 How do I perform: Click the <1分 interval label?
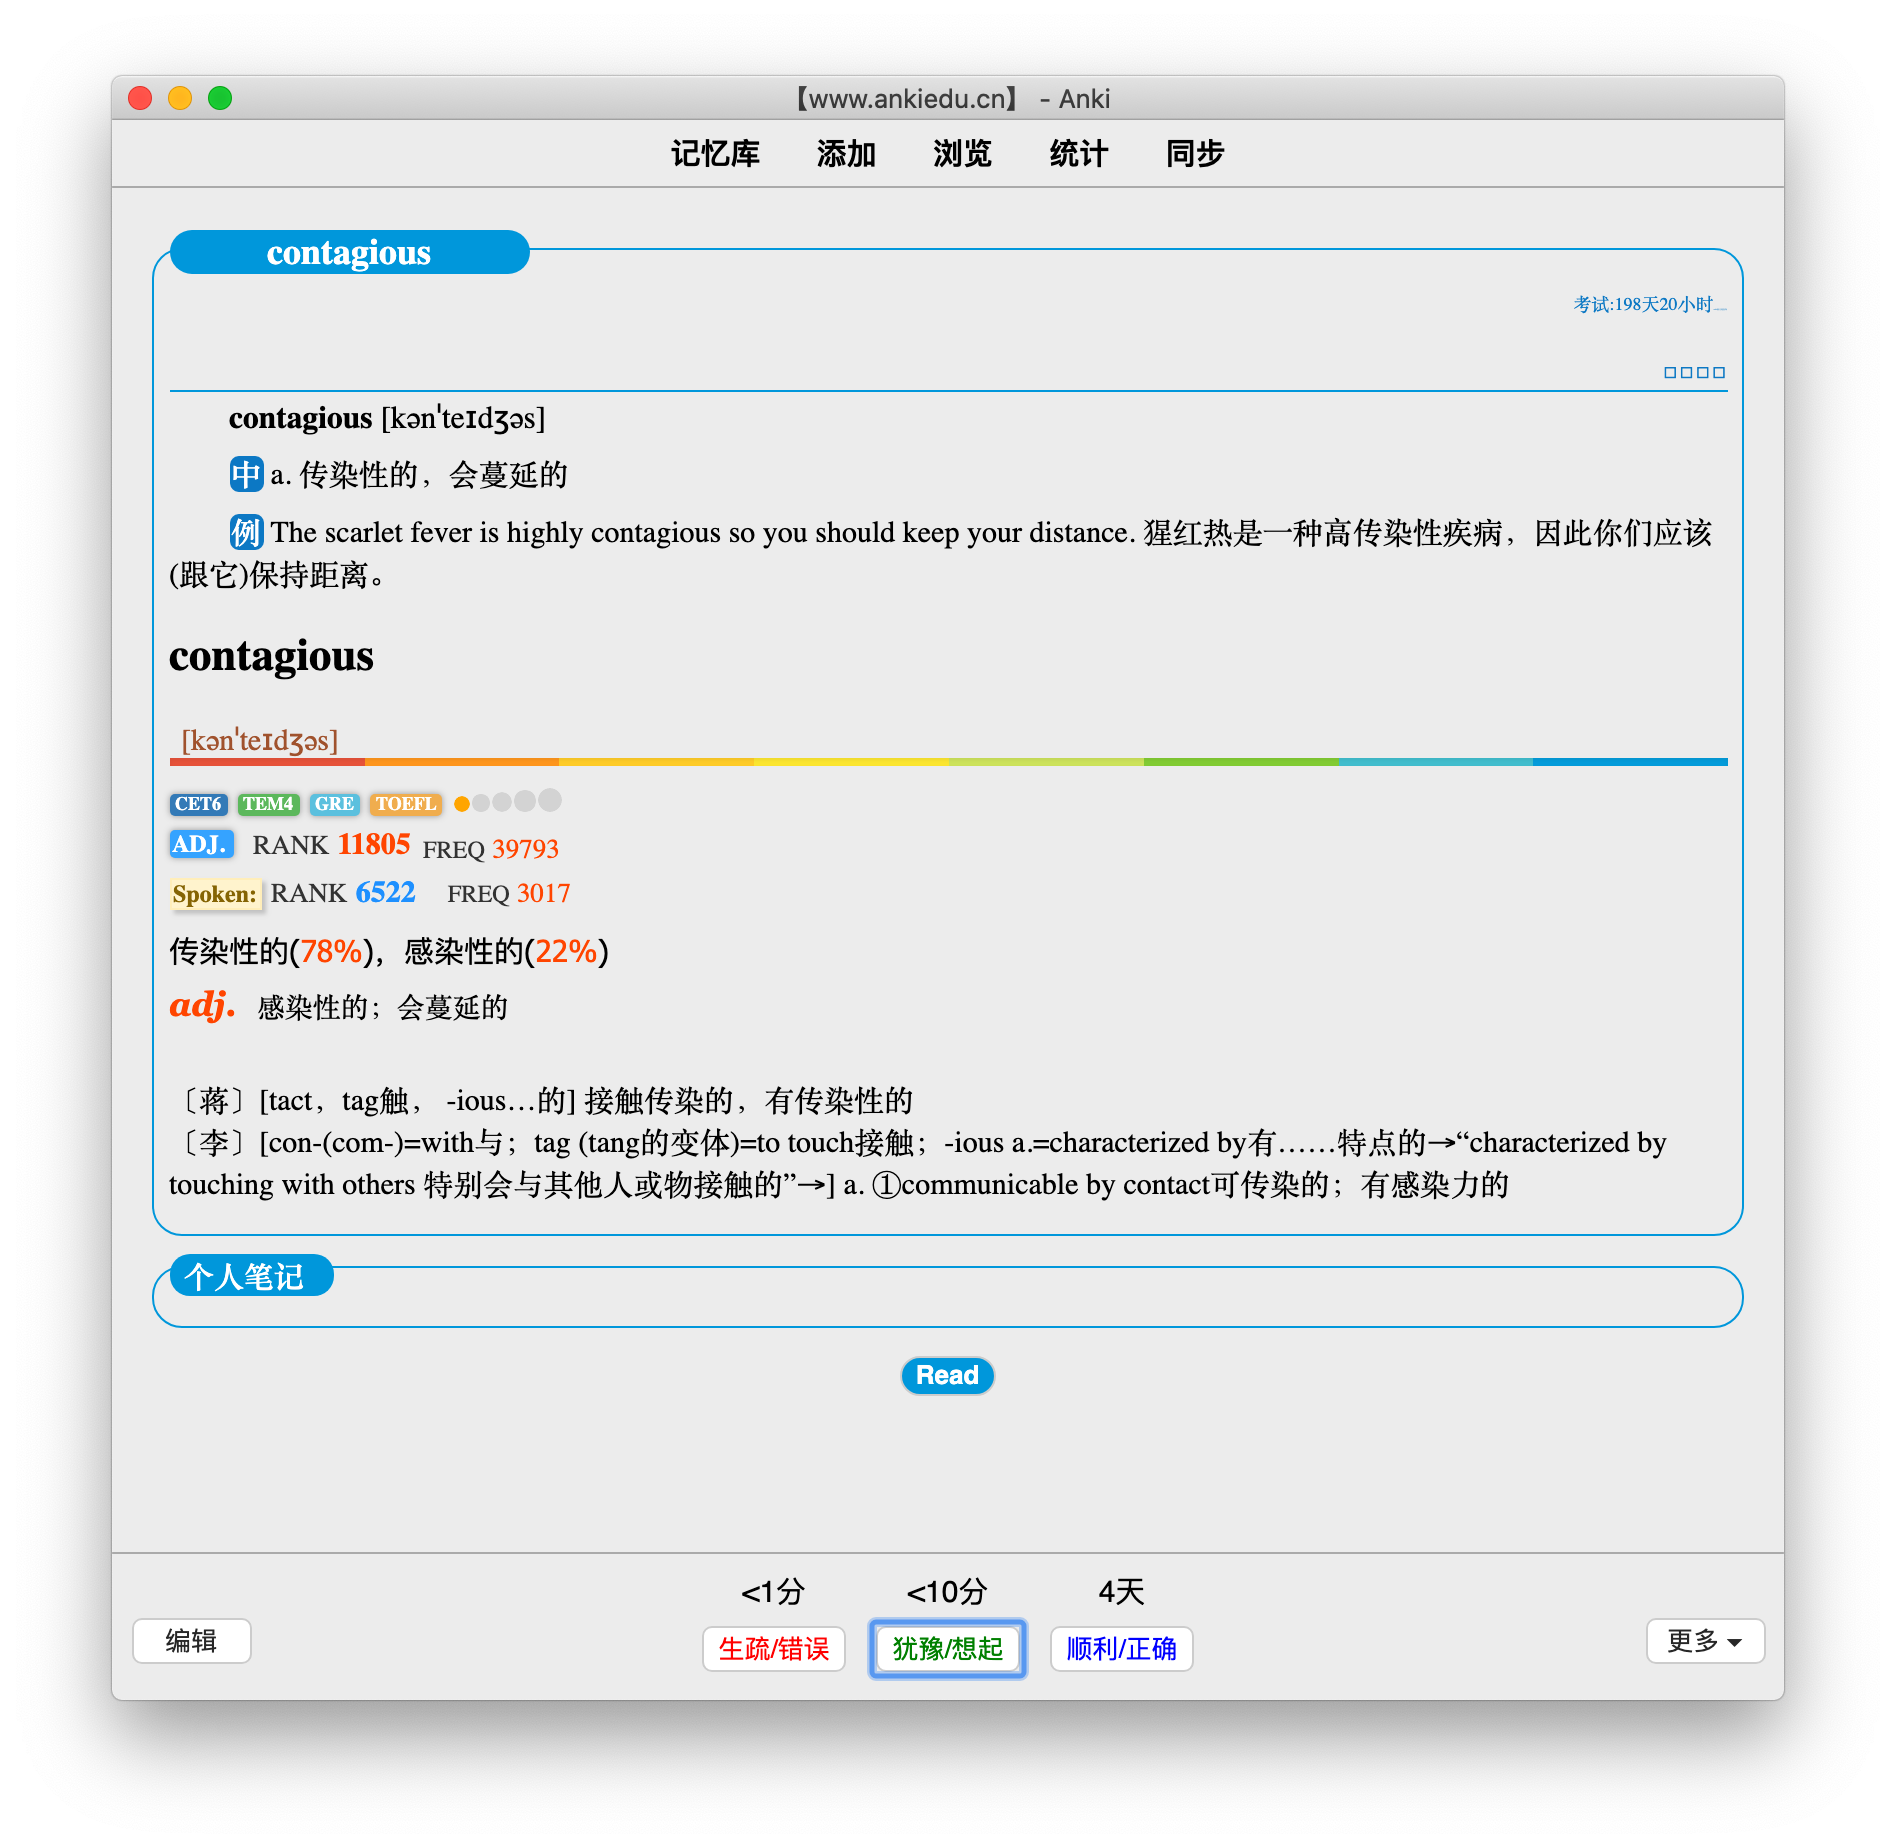[773, 1591]
